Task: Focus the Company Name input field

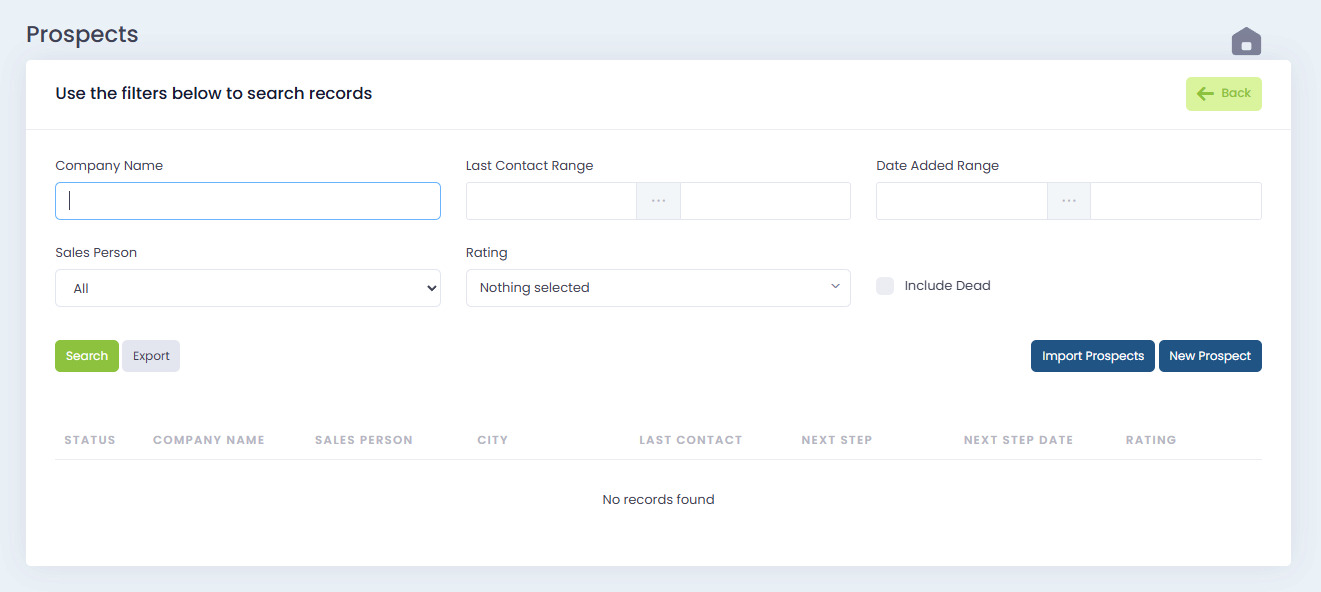Action: pyautogui.click(x=247, y=201)
